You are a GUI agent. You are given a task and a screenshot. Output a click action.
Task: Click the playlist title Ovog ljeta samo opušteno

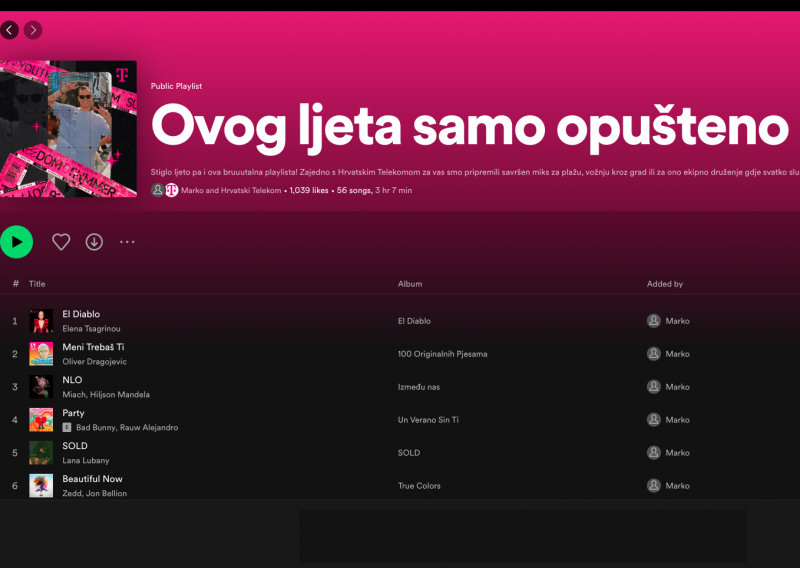click(470, 127)
